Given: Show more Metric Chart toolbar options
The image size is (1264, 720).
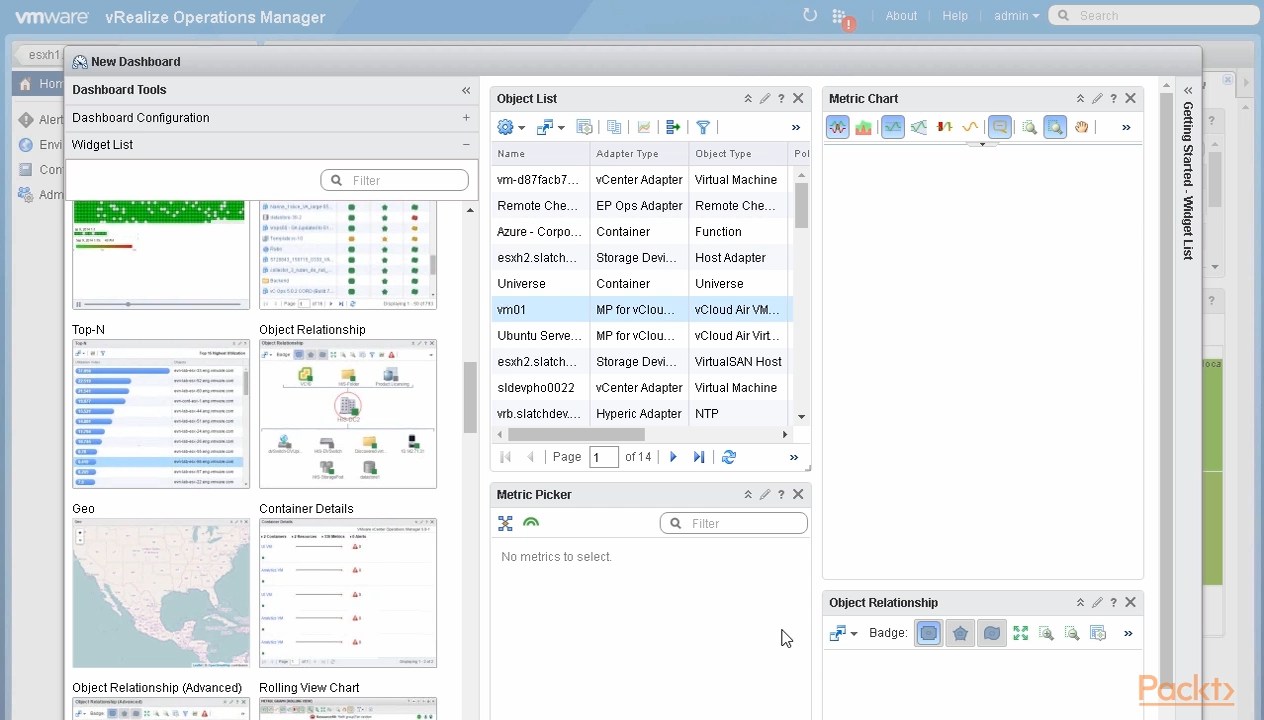Looking at the screenshot, I should 1126,127.
